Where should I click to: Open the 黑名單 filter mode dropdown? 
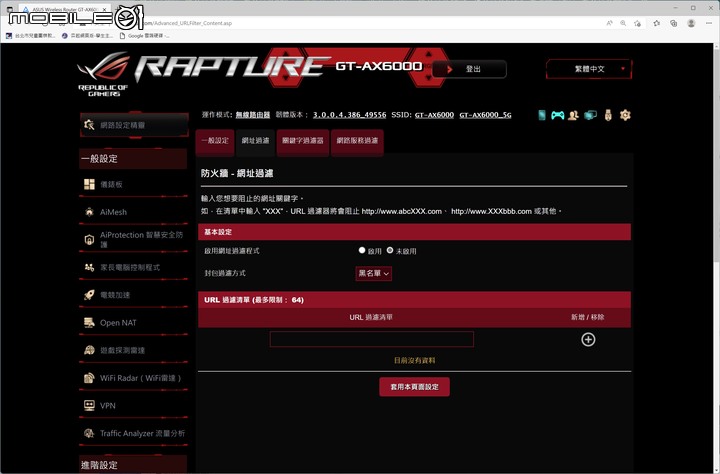click(x=373, y=273)
